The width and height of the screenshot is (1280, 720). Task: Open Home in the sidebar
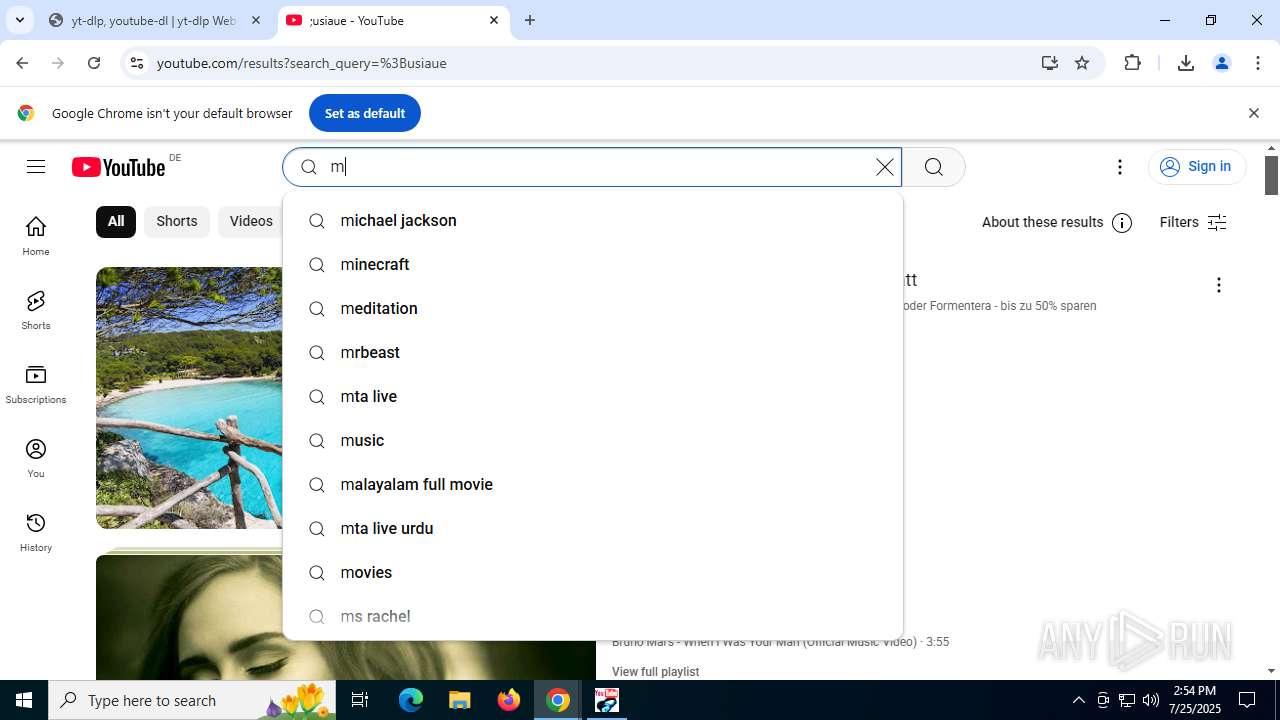[x=36, y=236]
